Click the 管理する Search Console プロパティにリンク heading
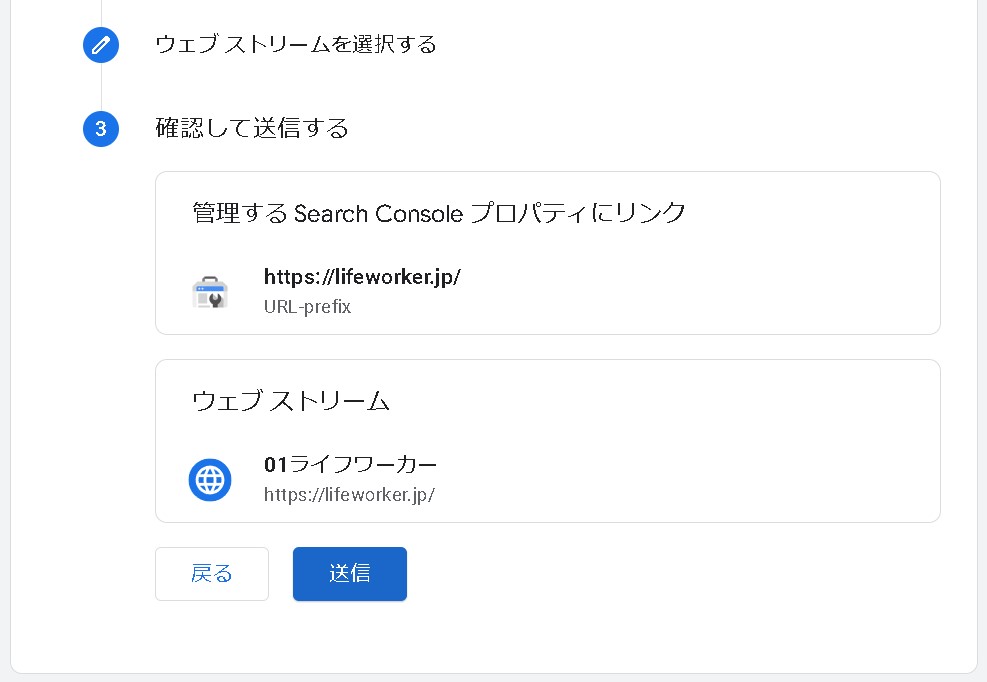987x682 pixels. pos(439,212)
